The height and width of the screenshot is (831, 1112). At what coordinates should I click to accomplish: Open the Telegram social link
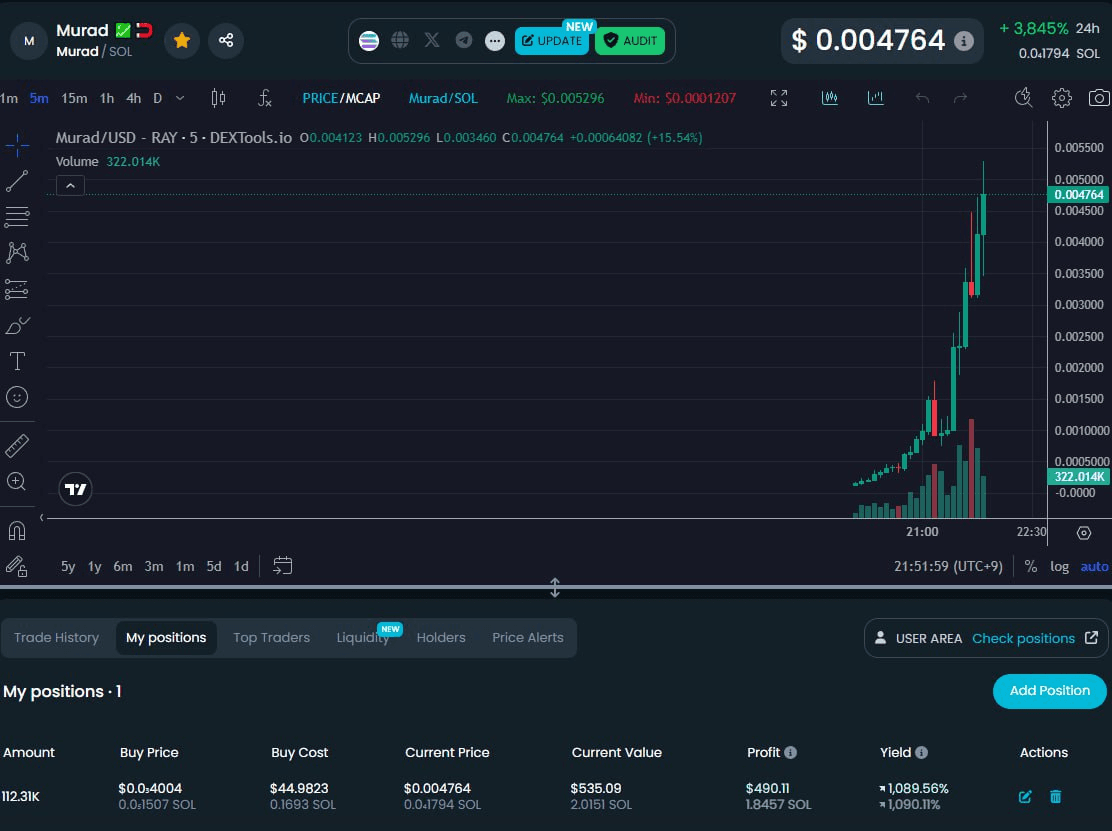464,40
